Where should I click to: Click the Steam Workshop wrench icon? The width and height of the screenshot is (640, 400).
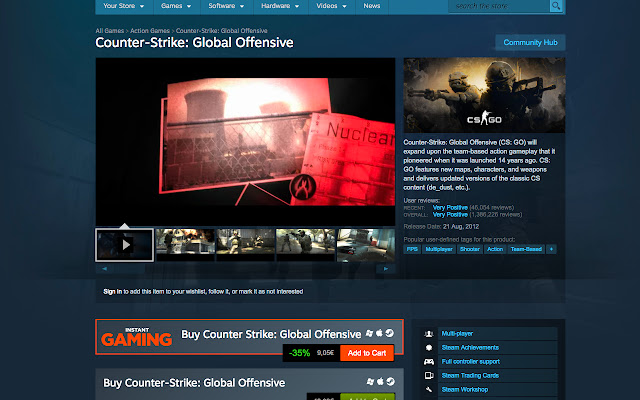pos(429,389)
